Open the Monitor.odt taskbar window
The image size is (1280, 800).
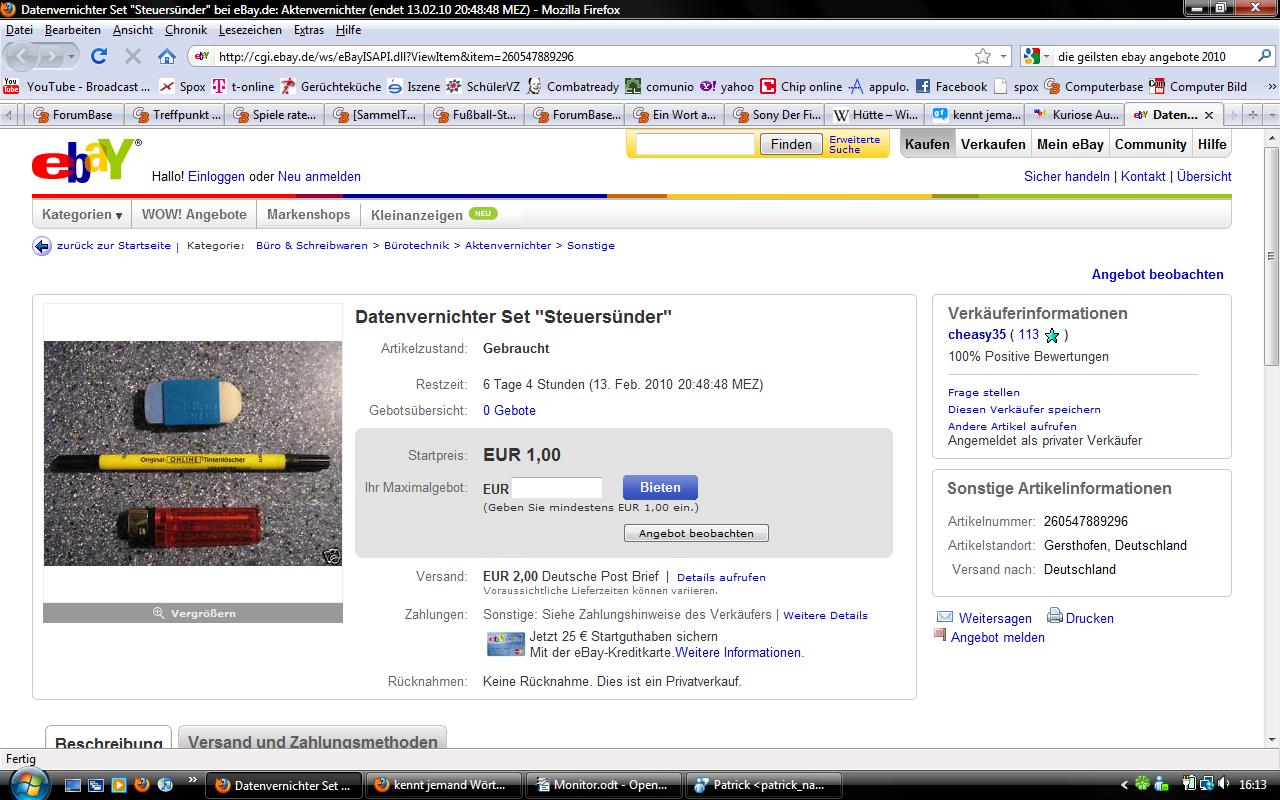pyautogui.click(x=603, y=785)
